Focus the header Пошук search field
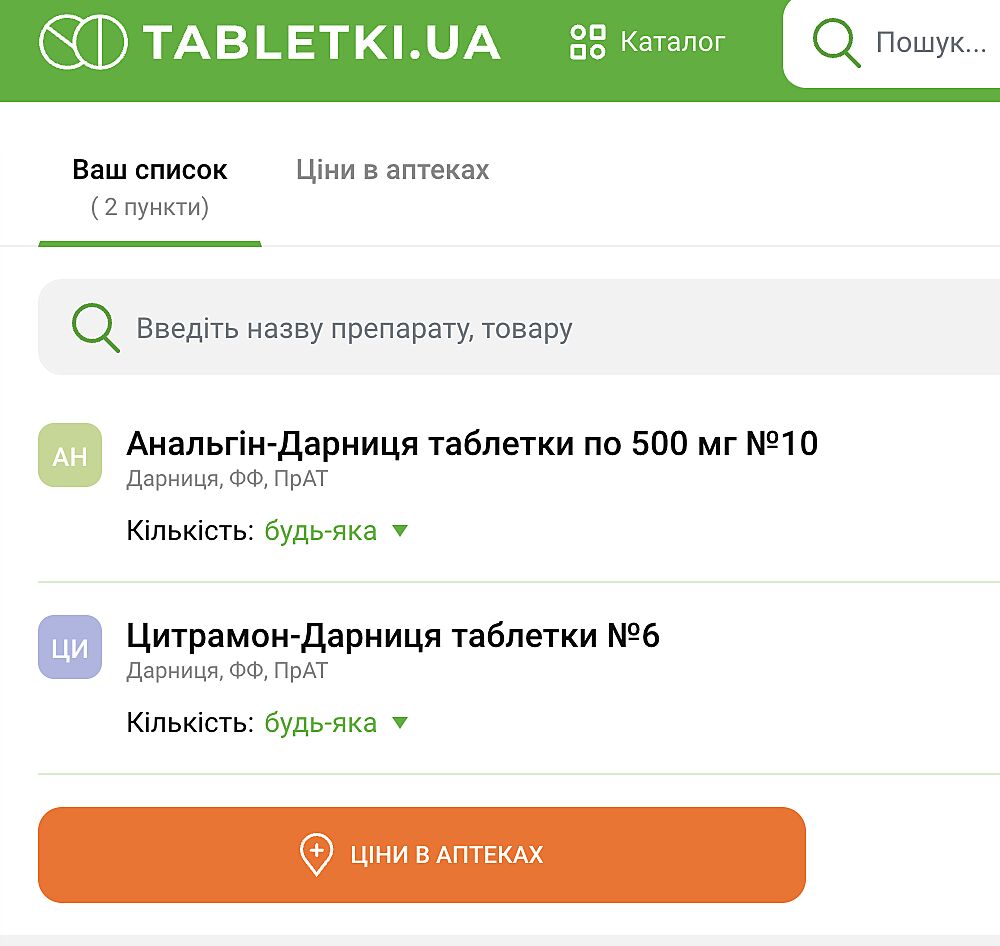 pos(930,43)
